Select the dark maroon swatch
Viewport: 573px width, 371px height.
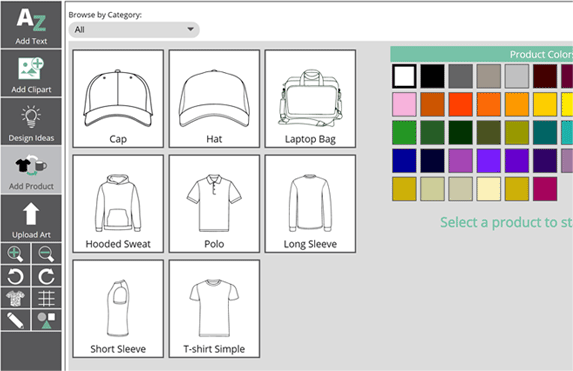click(545, 76)
